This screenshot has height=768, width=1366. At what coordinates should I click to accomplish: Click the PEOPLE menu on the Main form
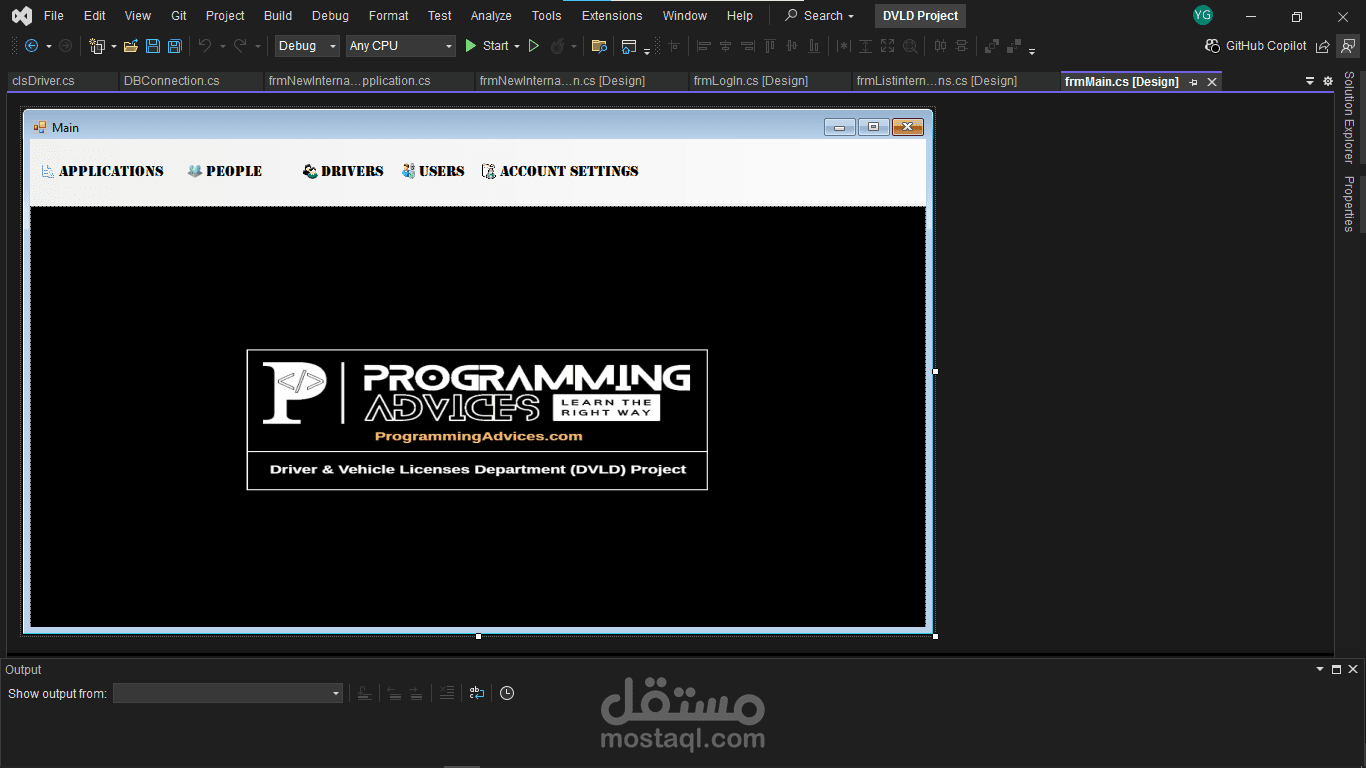pyautogui.click(x=225, y=171)
